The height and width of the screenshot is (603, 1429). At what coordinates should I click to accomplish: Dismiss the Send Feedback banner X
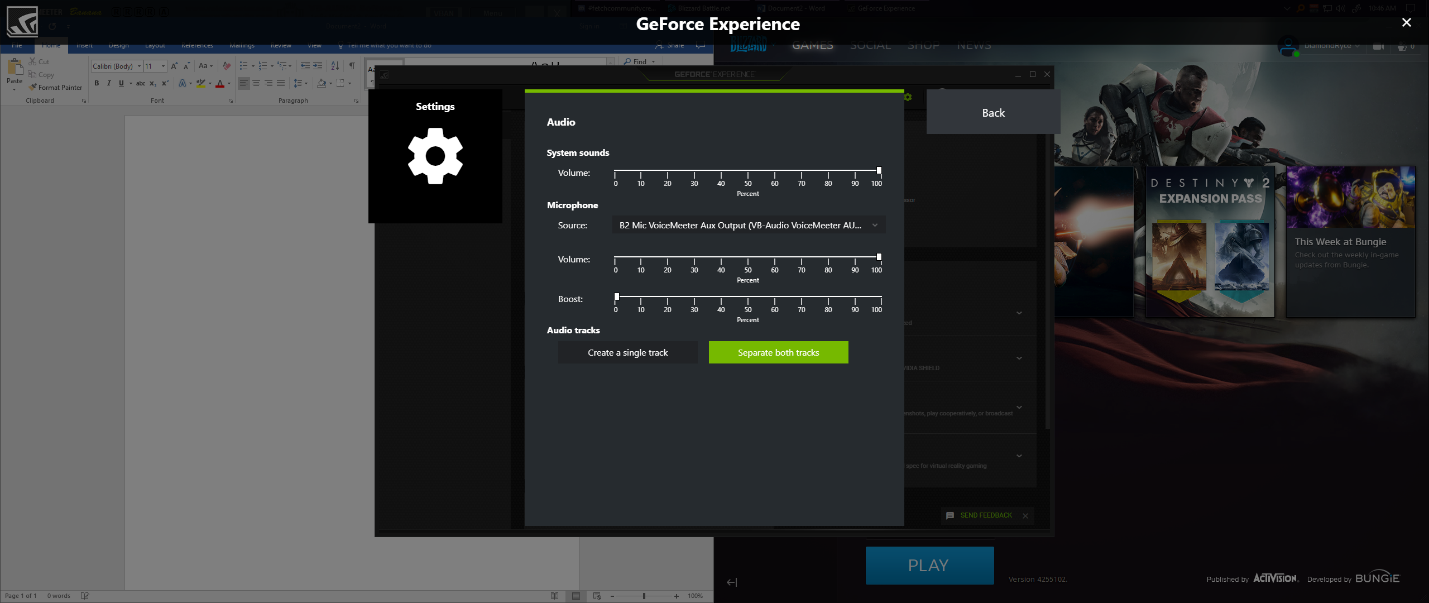click(1025, 515)
